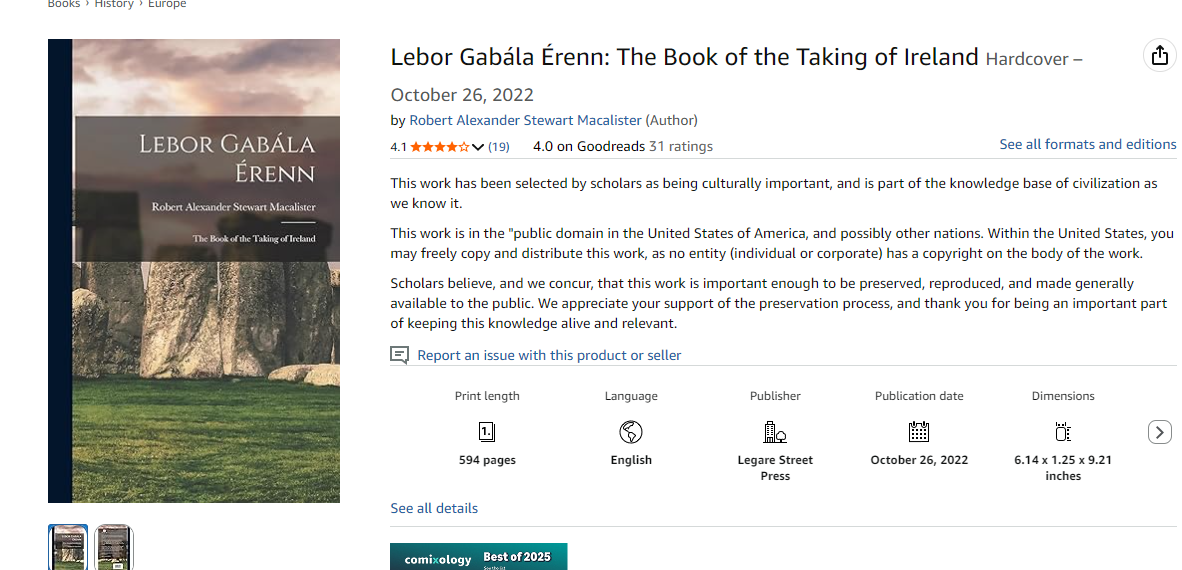Click the star rating graphic
This screenshot has width=1182, height=570.
point(439,147)
